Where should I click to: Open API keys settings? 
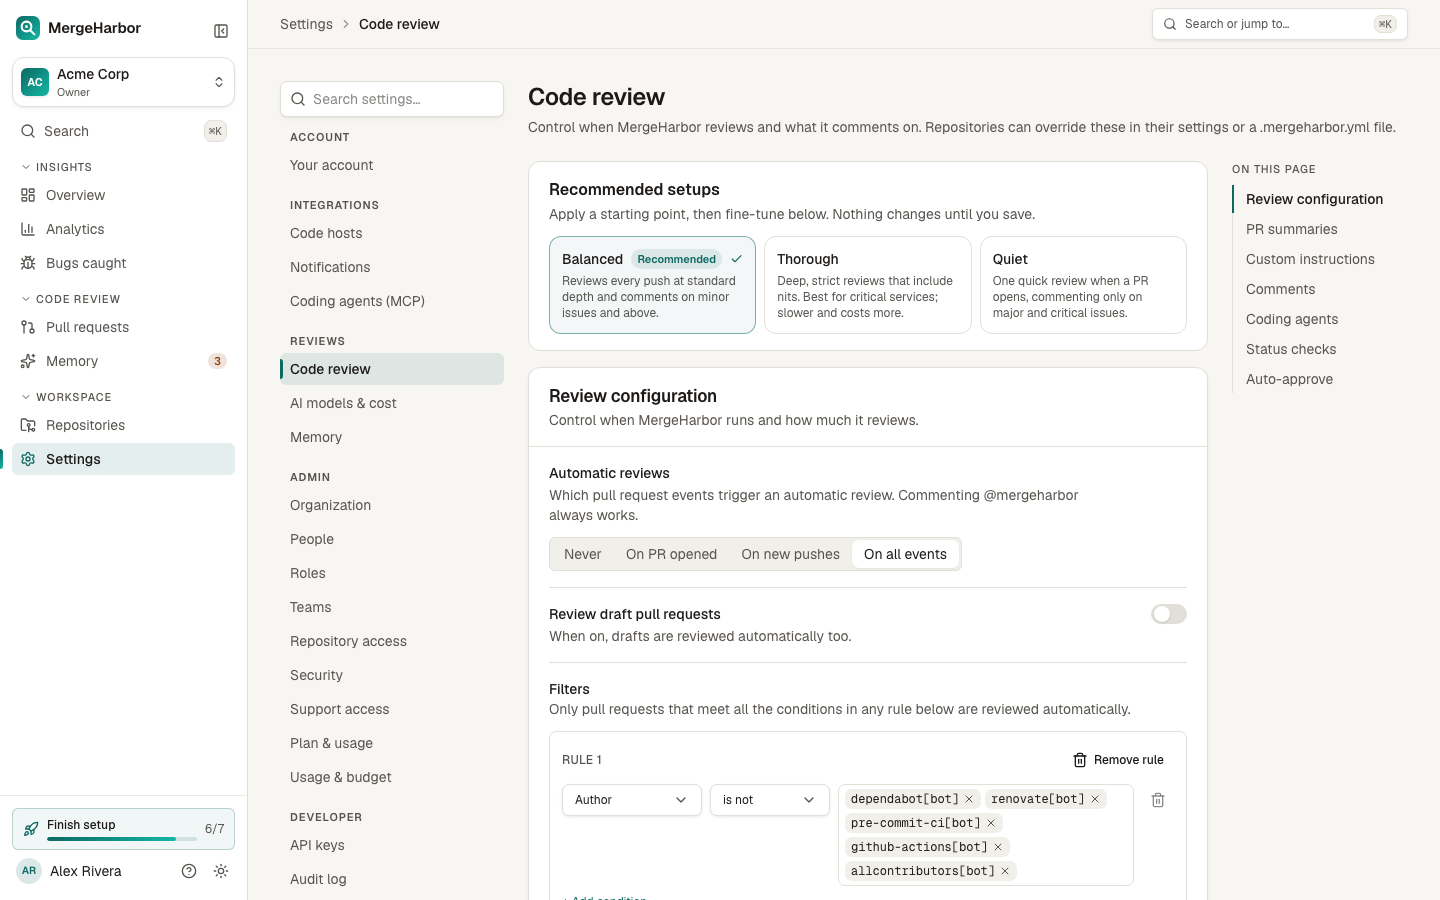392,845
